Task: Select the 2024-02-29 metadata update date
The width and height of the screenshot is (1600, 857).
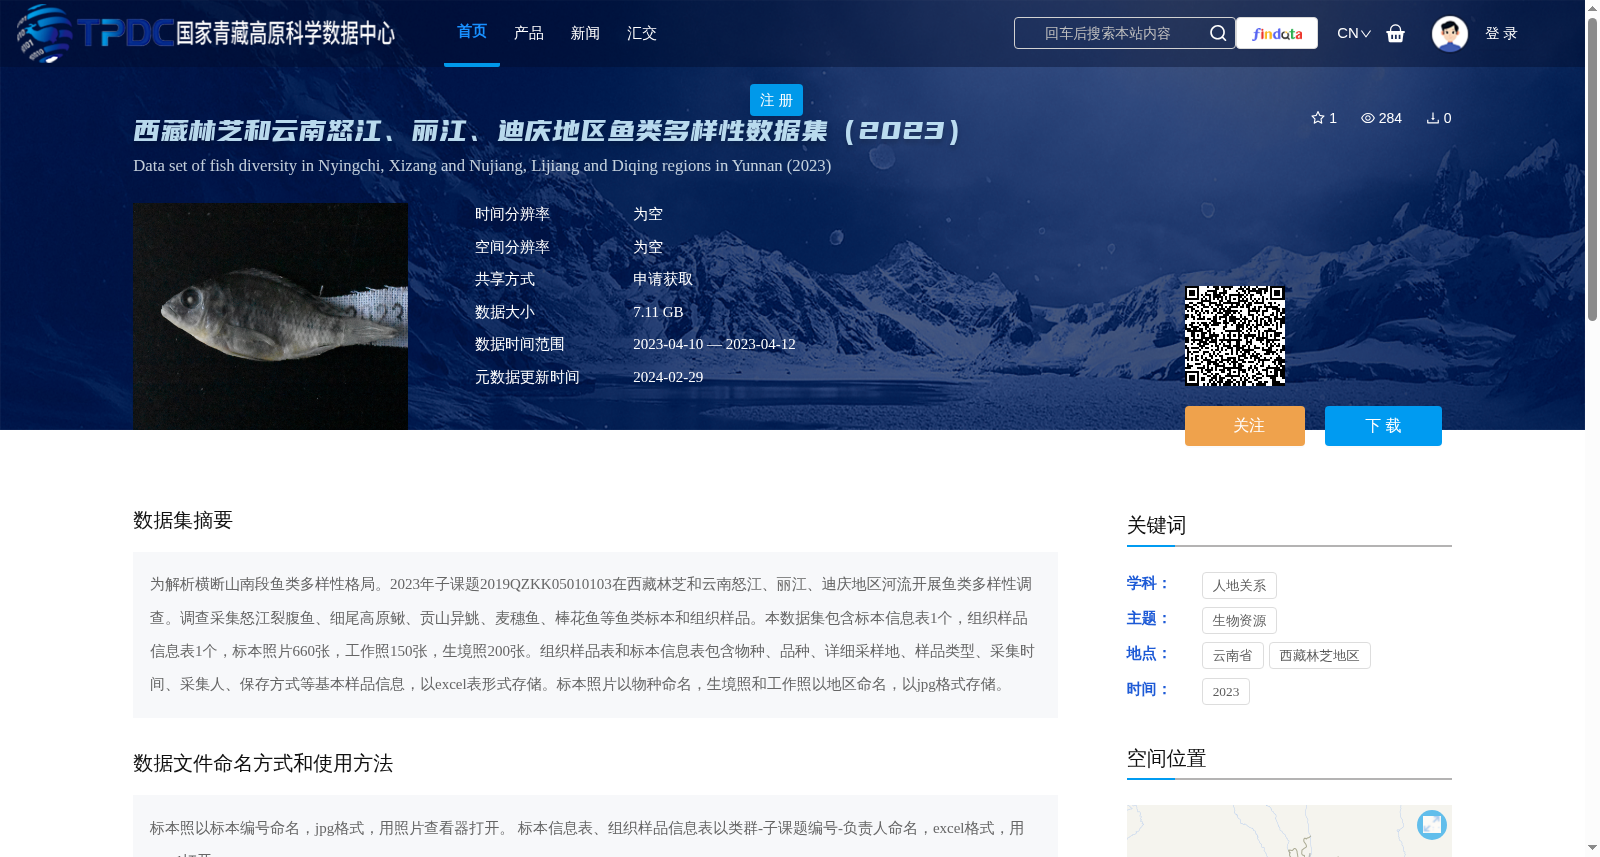Action: [x=668, y=377]
